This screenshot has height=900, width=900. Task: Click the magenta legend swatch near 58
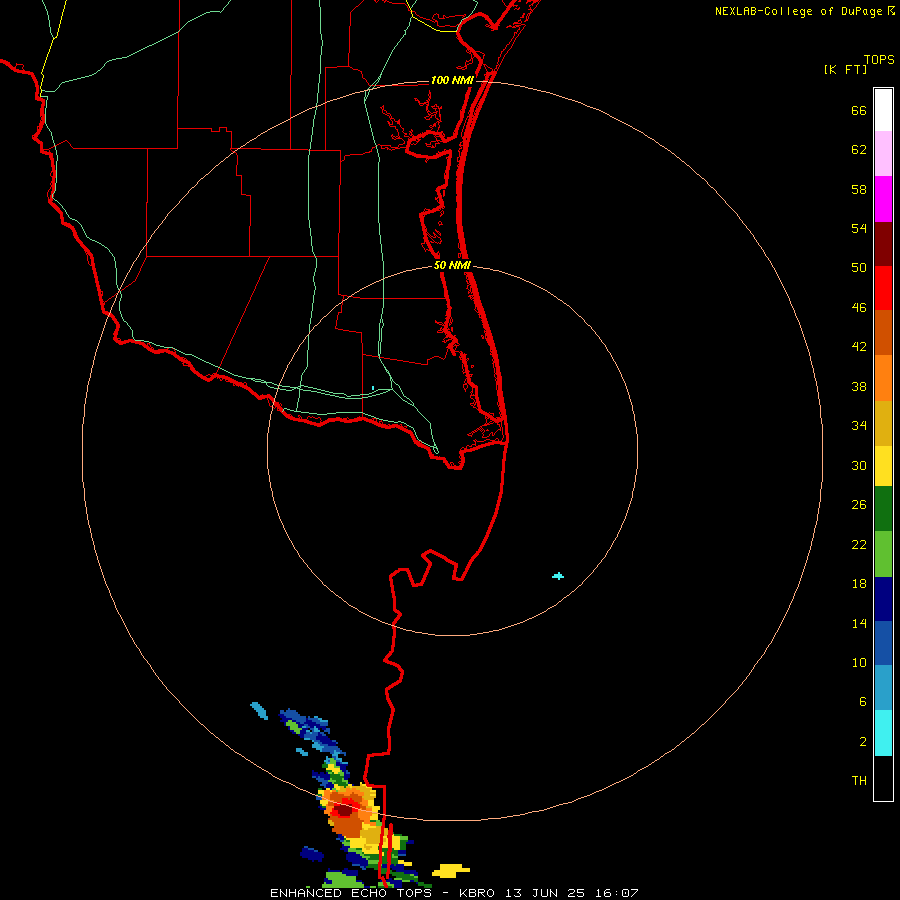pos(883,199)
